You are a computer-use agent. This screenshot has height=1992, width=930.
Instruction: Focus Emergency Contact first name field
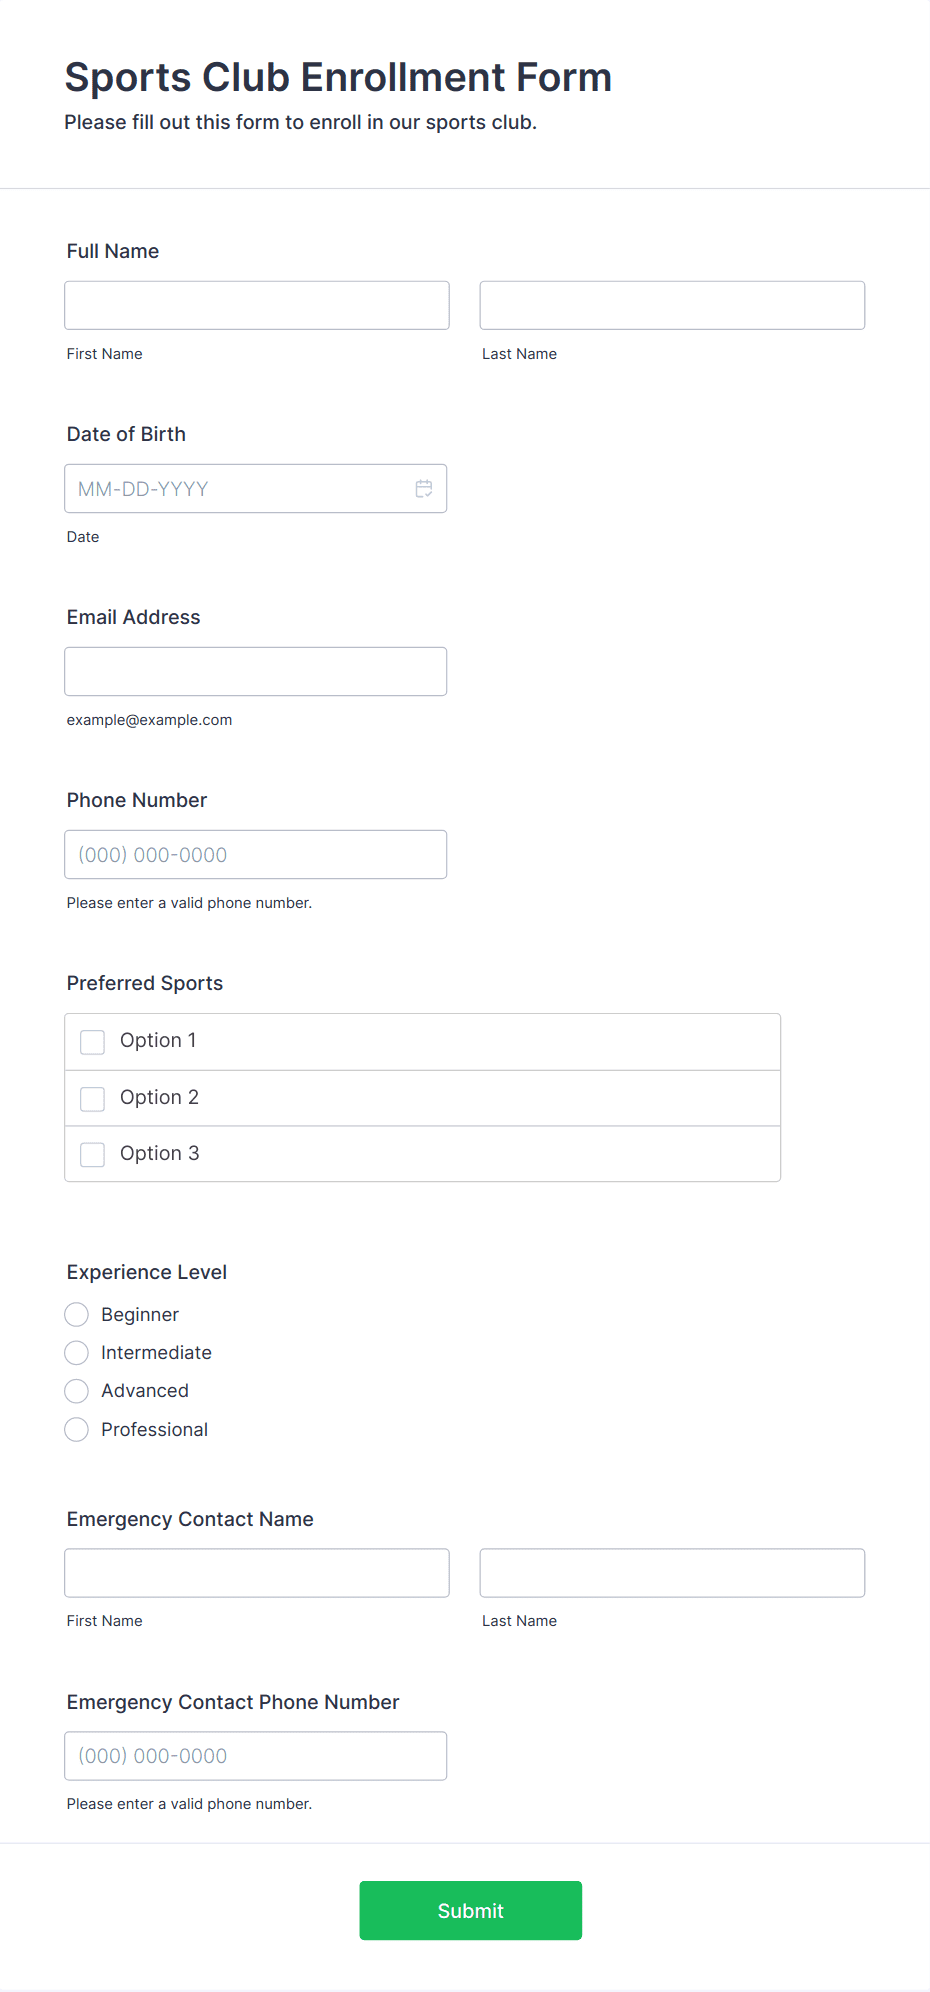pyautogui.click(x=257, y=1573)
